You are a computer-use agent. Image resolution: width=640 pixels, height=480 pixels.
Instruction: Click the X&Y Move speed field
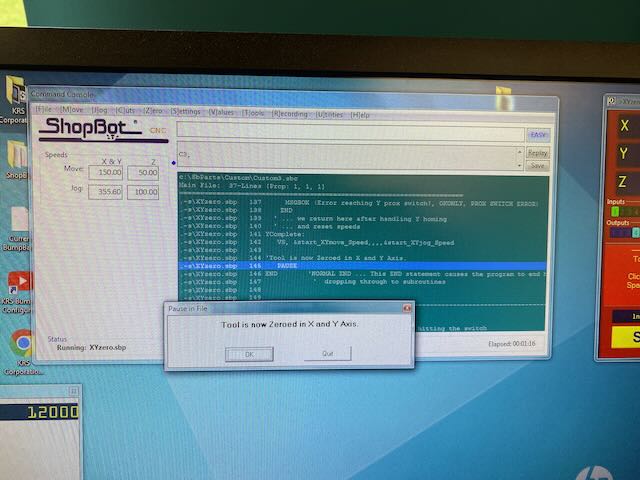coord(106,173)
